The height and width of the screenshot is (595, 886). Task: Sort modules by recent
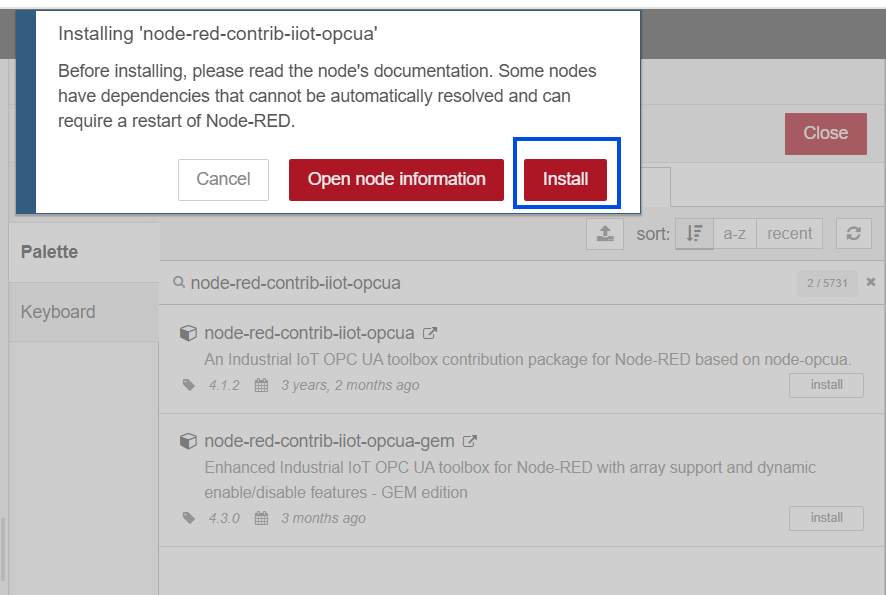[x=789, y=233]
